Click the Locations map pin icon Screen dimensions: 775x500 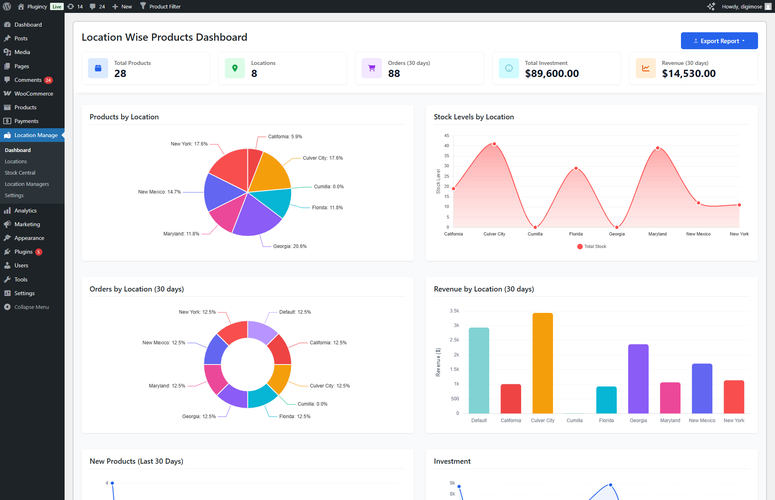click(x=235, y=68)
